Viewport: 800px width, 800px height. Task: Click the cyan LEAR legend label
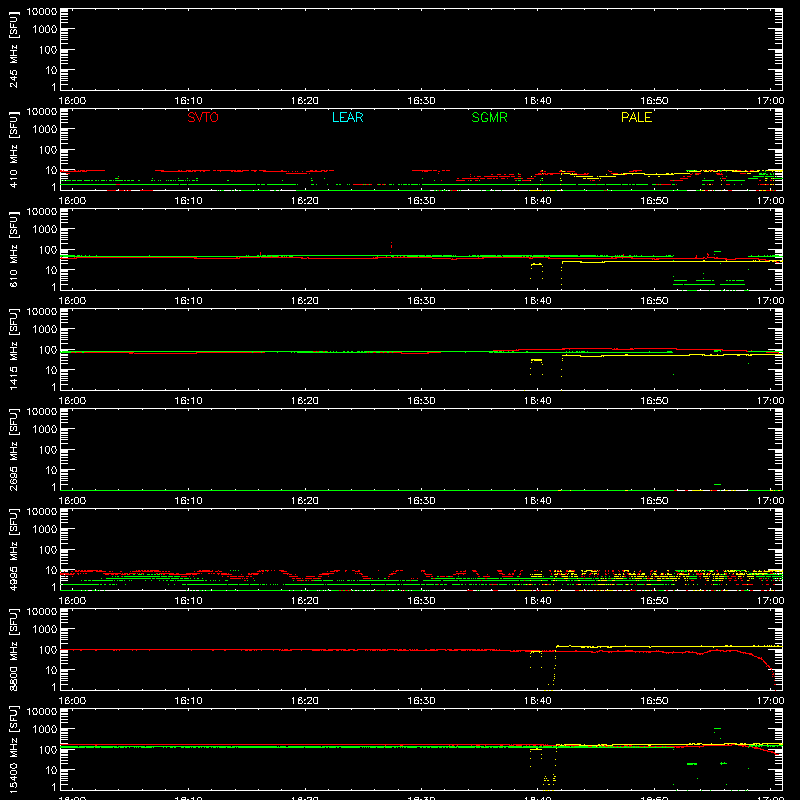click(347, 117)
